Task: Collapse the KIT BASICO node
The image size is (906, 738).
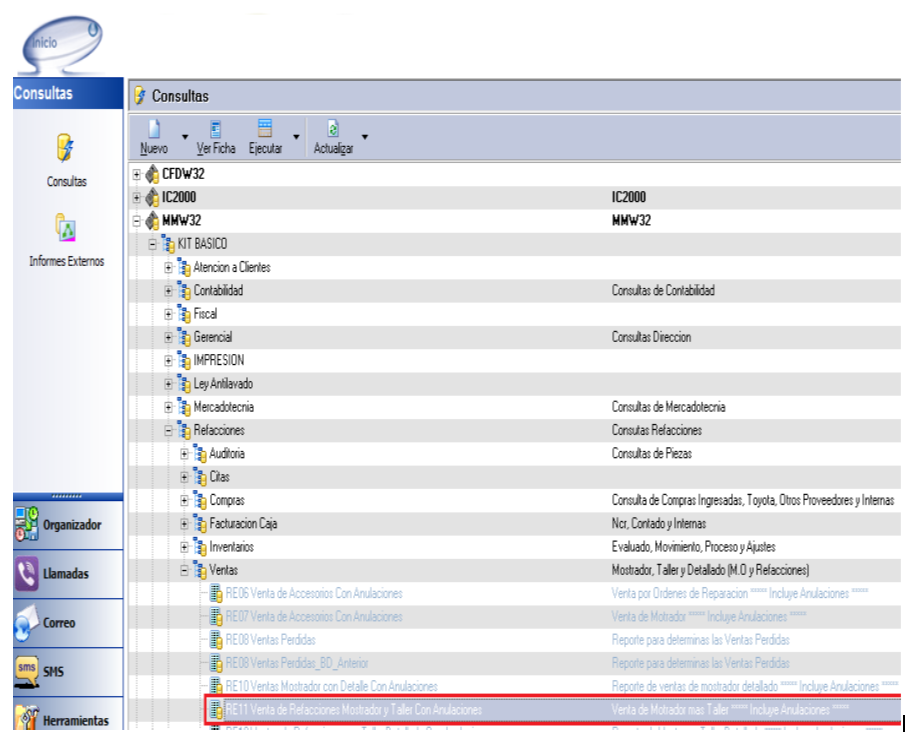Action: [153, 244]
